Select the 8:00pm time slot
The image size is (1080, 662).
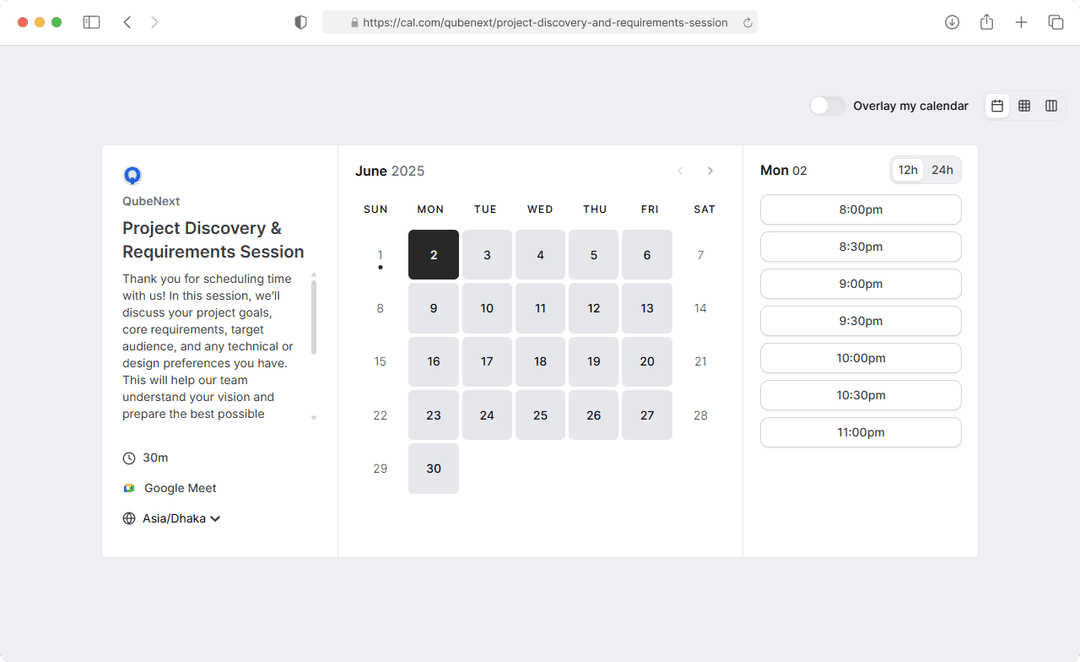(860, 210)
